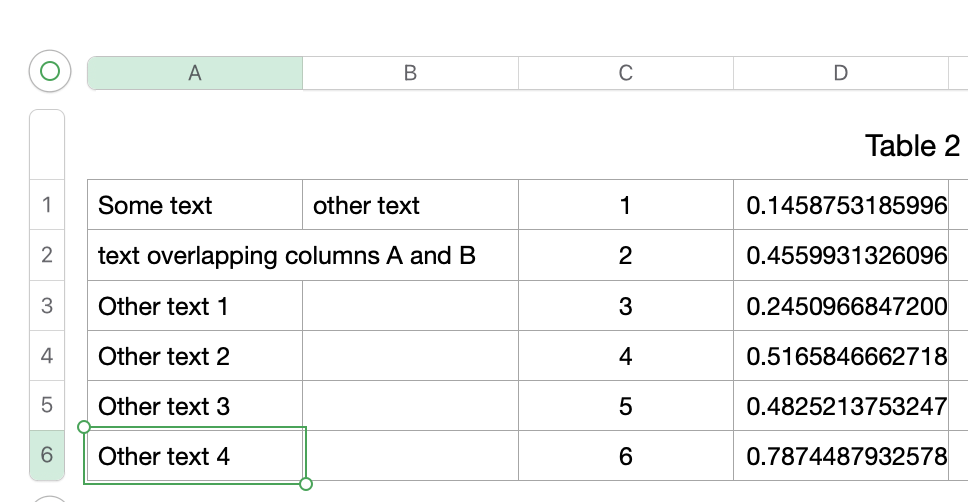
Task: Click the table select handle circle
Action: point(49,71)
